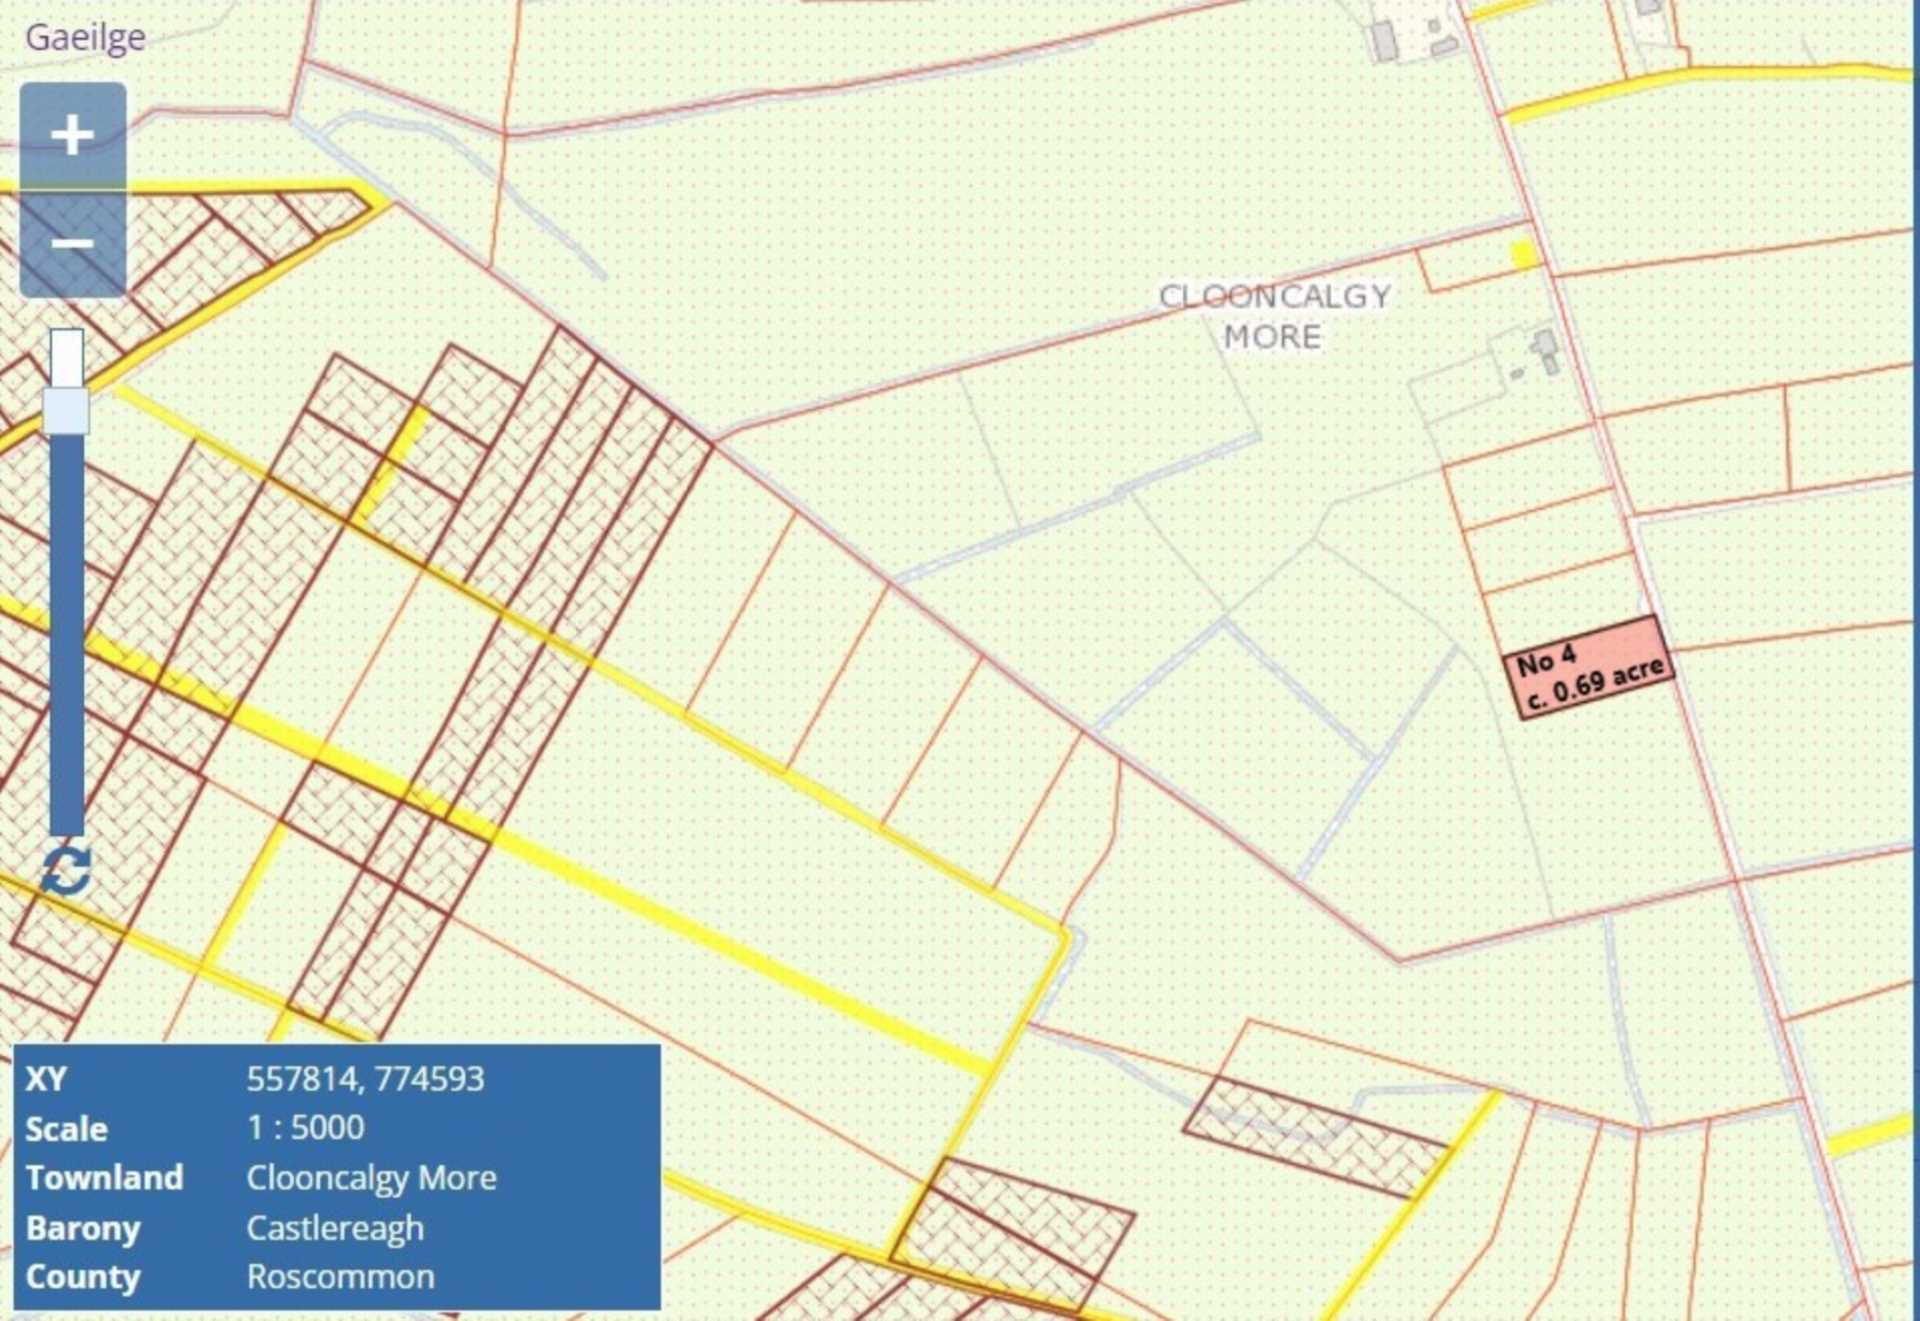Click the zoom in plus button
Viewport: 1920px width, 1321px height.
pyautogui.click(x=72, y=135)
